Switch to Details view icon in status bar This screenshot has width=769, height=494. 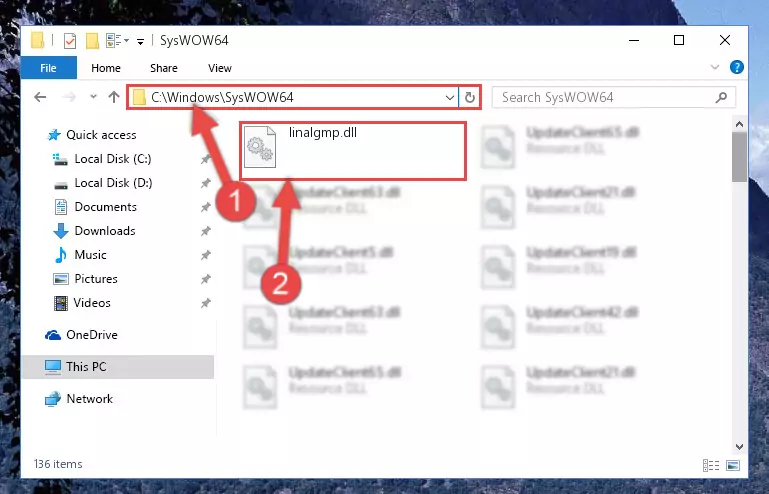click(711, 465)
